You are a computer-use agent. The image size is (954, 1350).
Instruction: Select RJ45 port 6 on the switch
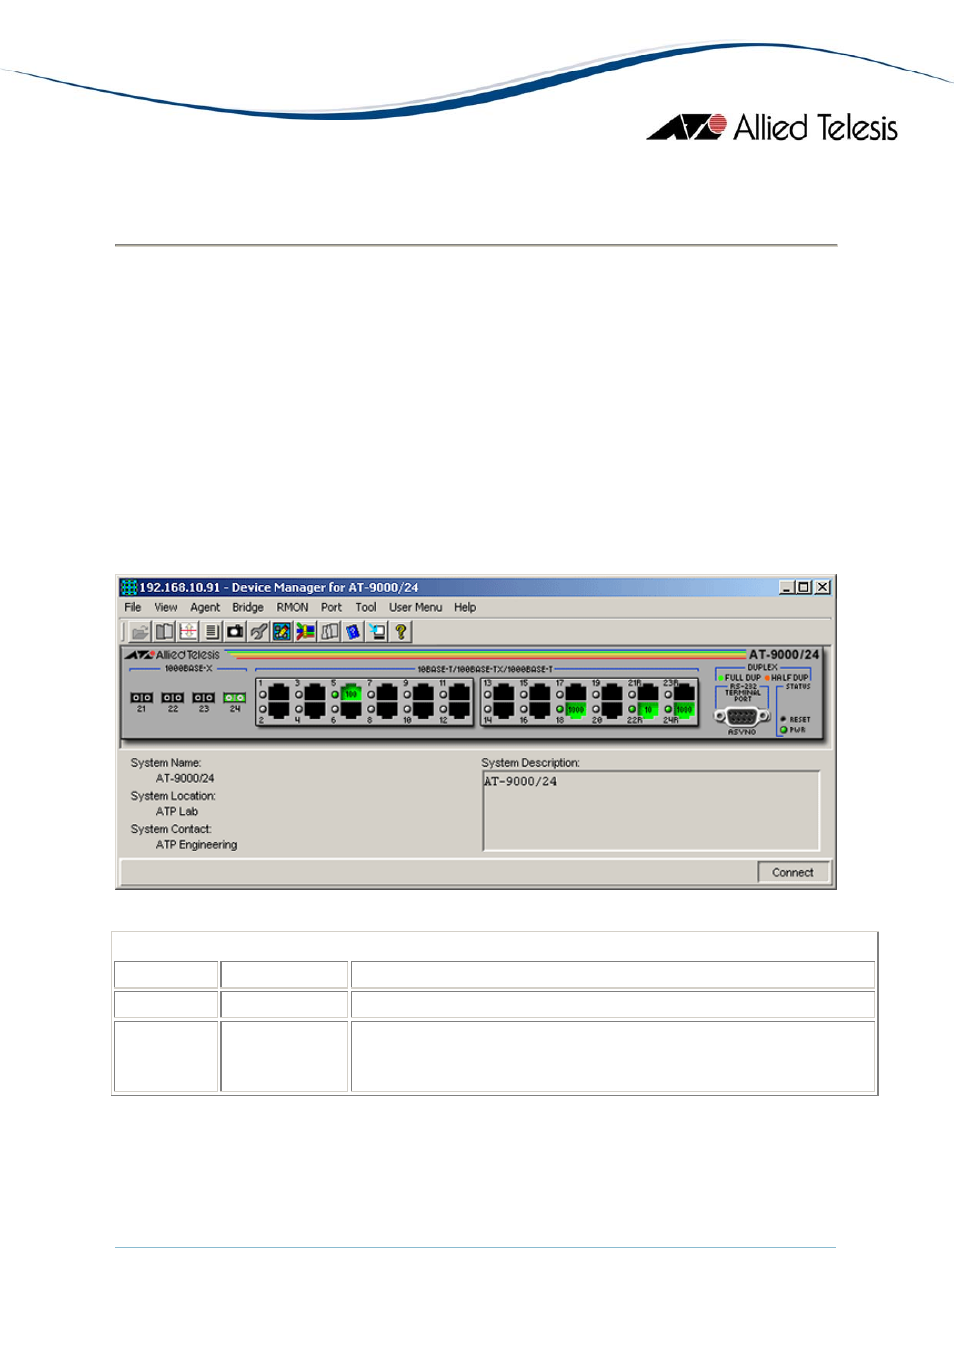(351, 710)
